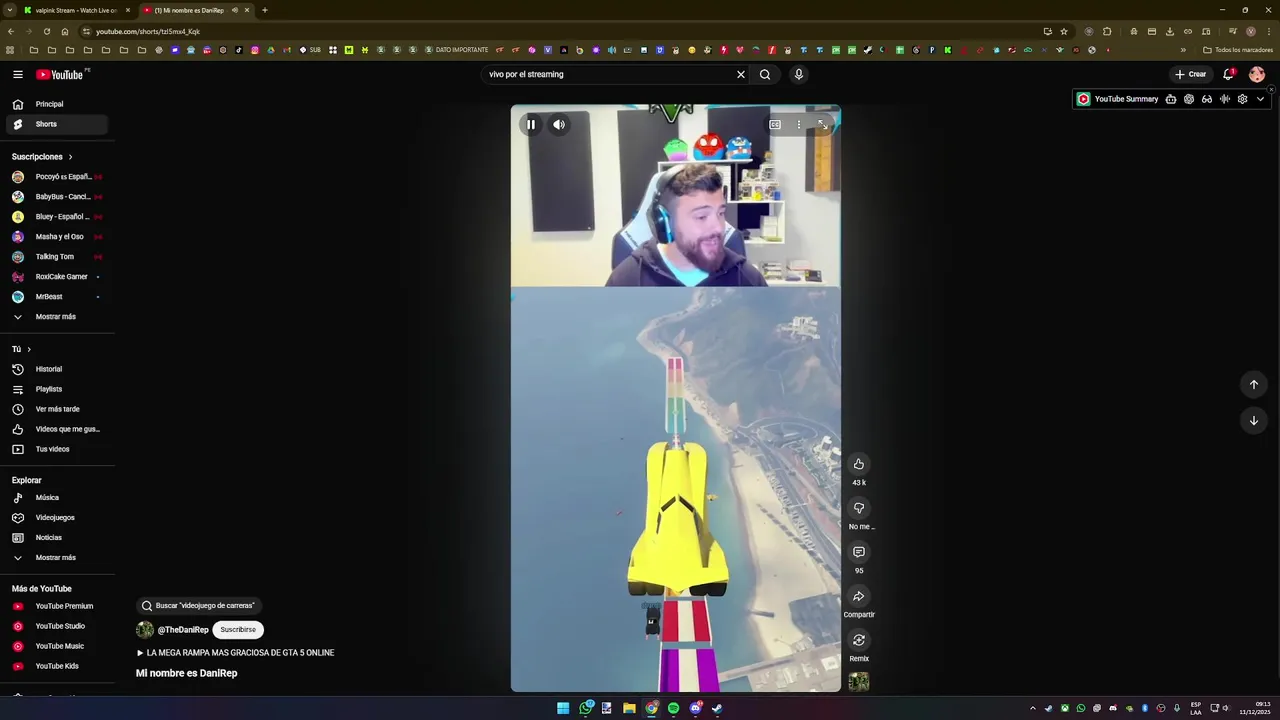Click the YouTube Summary robot icon
Image resolution: width=1280 pixels, height=720 pixels.
tap(1171, 99)
